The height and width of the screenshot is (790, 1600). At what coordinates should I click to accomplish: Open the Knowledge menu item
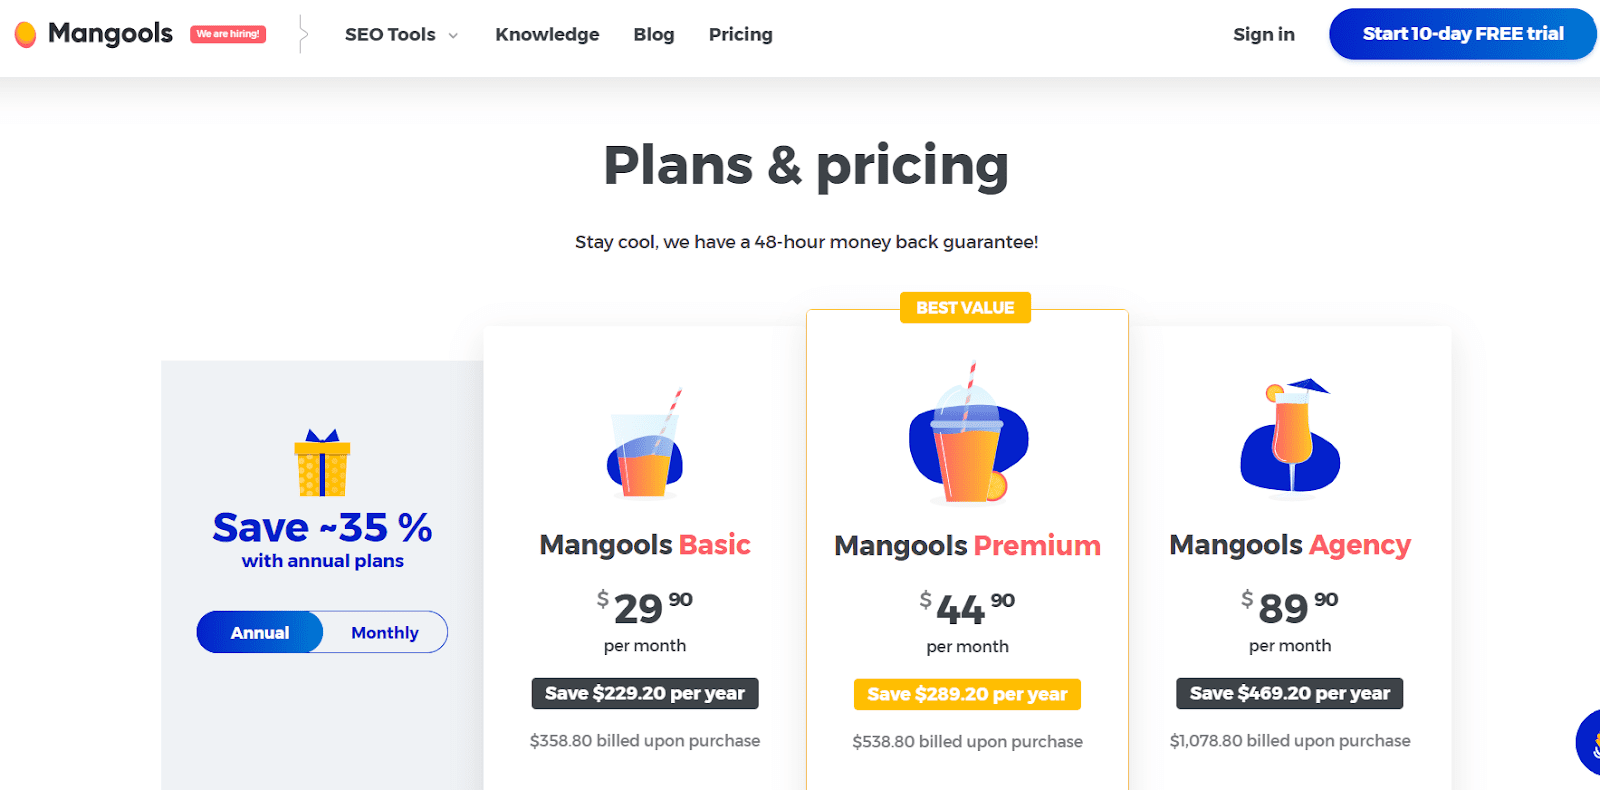(547, 34)
